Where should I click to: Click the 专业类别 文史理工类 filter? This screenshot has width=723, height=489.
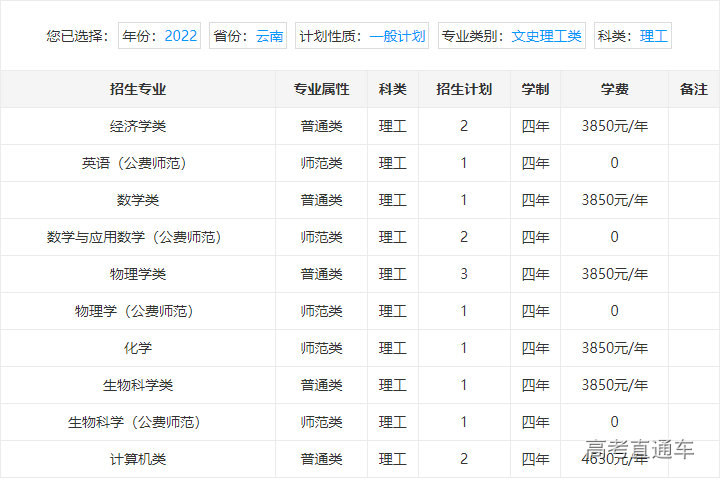512,37
